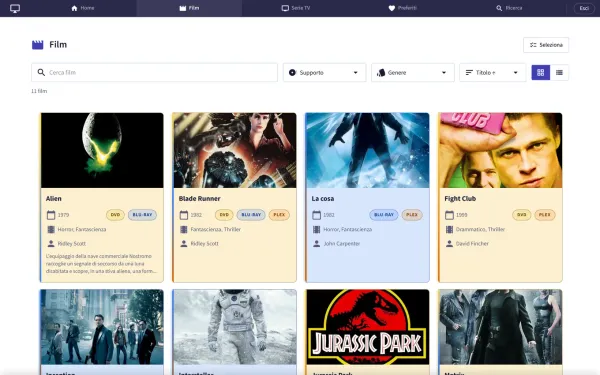The width and height of the screenshot is (600, 375).
Task: Click the year 1999 on Fight Club
Action: [x=461, y=215]
